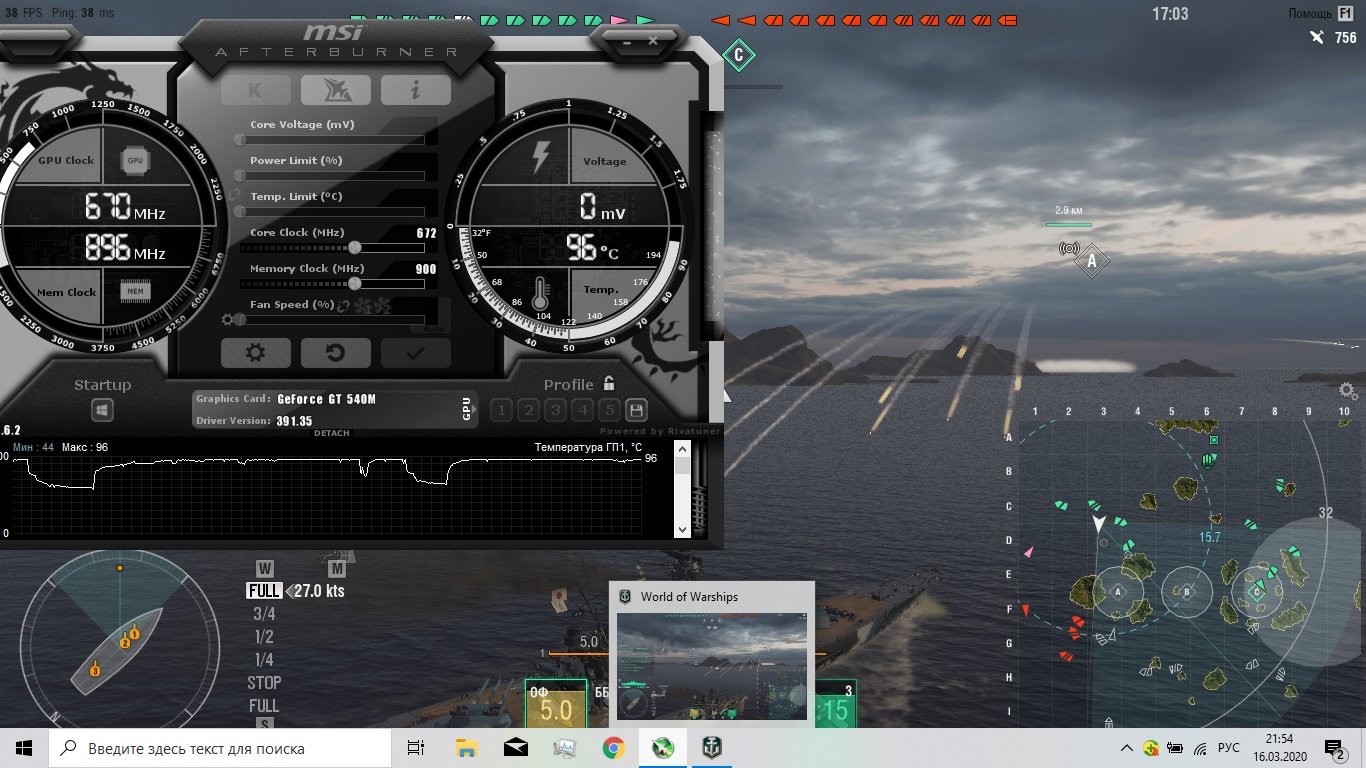1366x768 pixels.
Task: Open Google Chrome from taskbar
Action: click(x=614, y=748)
